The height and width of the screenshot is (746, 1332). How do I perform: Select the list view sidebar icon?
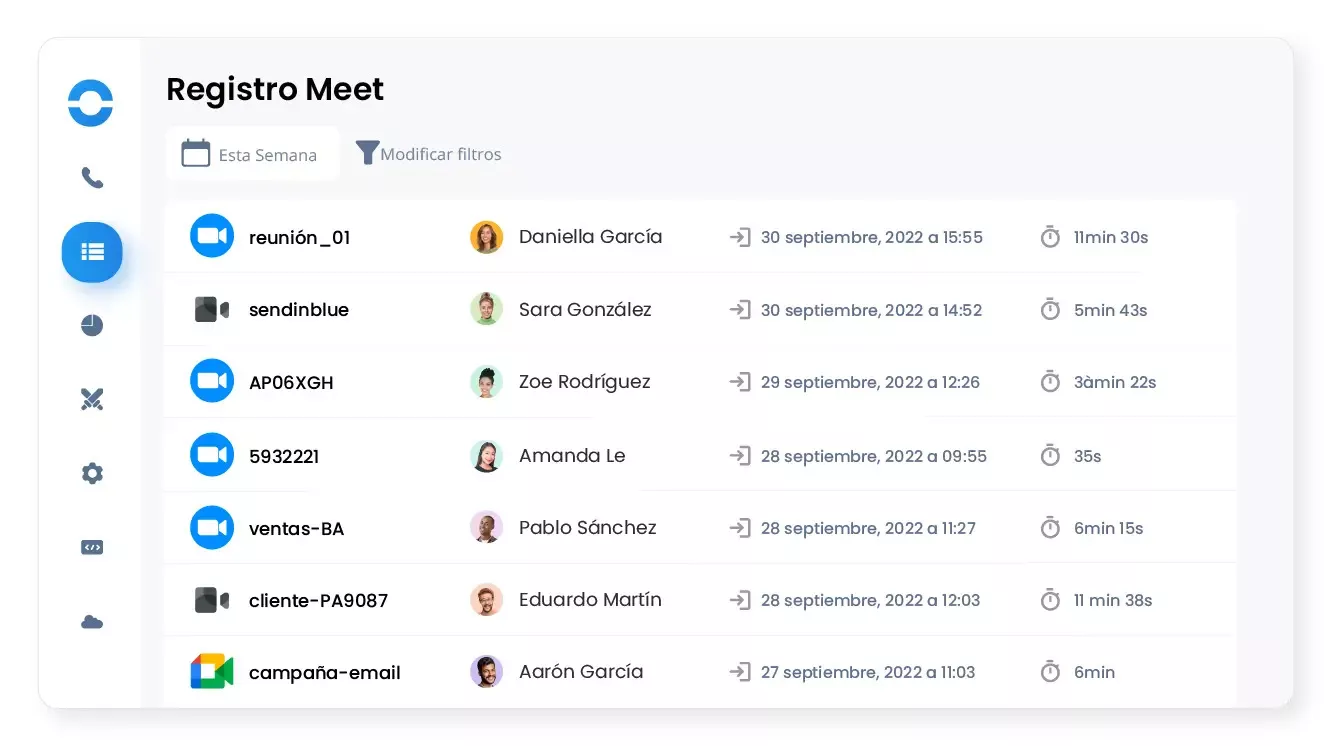point(92,252)
